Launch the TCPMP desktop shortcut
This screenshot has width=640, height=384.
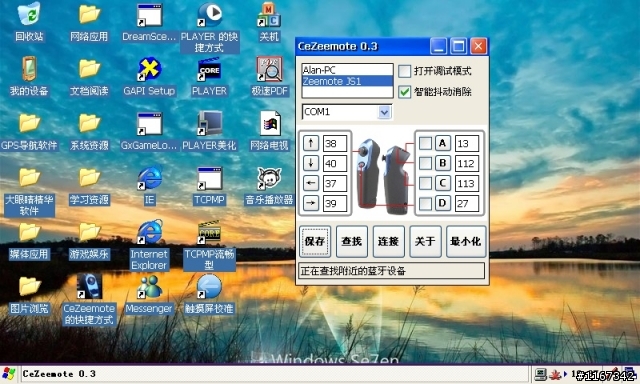pos(209,186)
